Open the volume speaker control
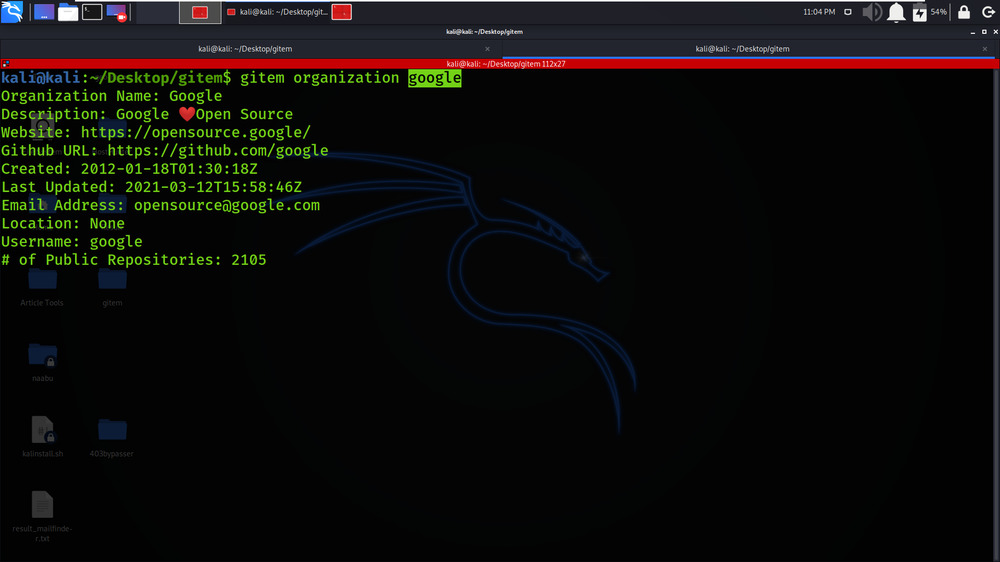 tap(872, 12)
